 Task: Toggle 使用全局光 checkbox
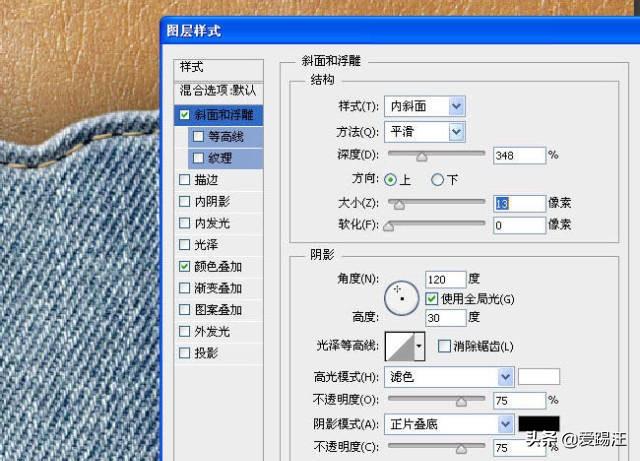pyautogui.click(x=431, y=299)
